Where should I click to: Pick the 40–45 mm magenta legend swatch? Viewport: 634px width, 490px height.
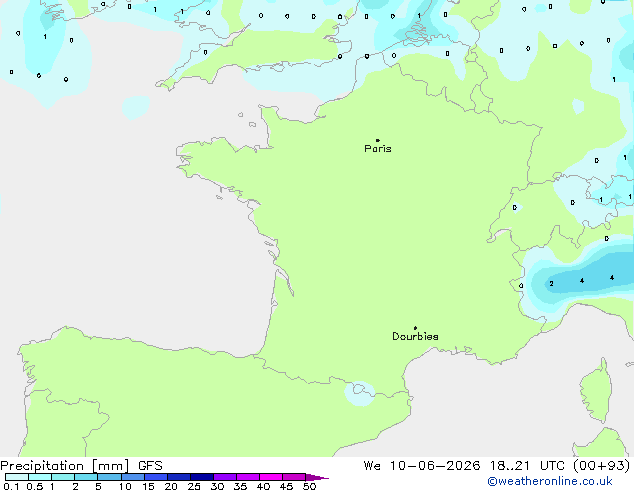pos(271,477)
